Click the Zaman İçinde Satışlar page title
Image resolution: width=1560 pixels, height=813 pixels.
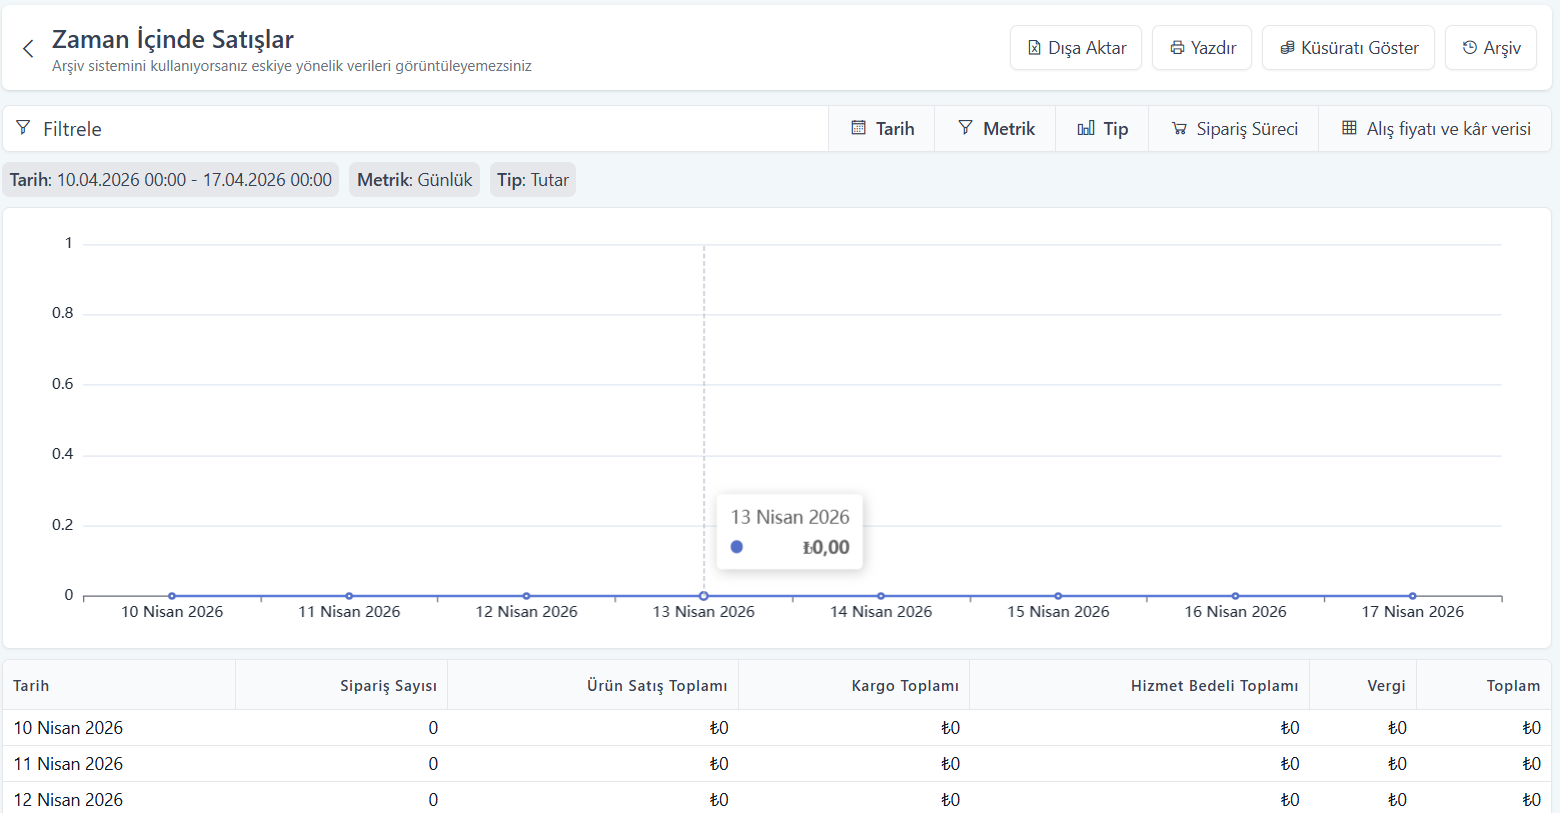[x=173, y=39]
